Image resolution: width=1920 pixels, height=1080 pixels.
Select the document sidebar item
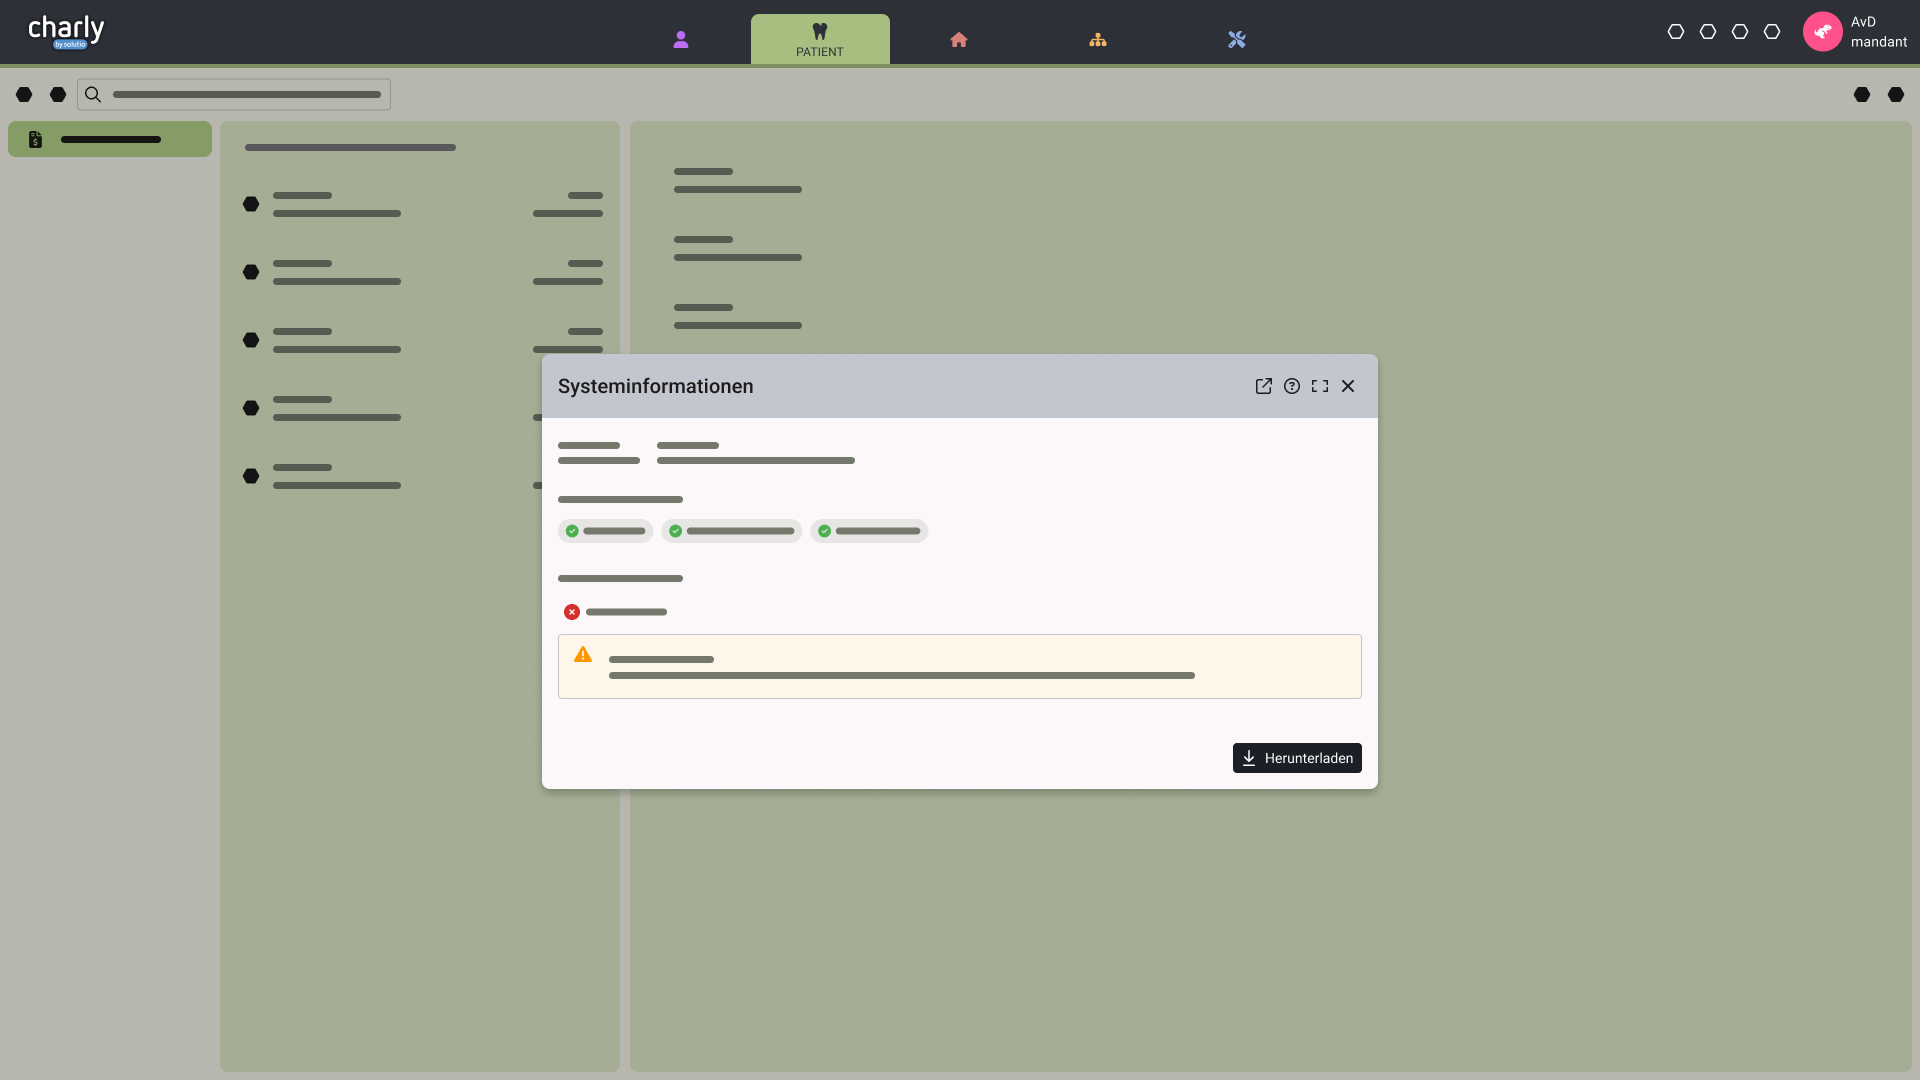(110, 139)
